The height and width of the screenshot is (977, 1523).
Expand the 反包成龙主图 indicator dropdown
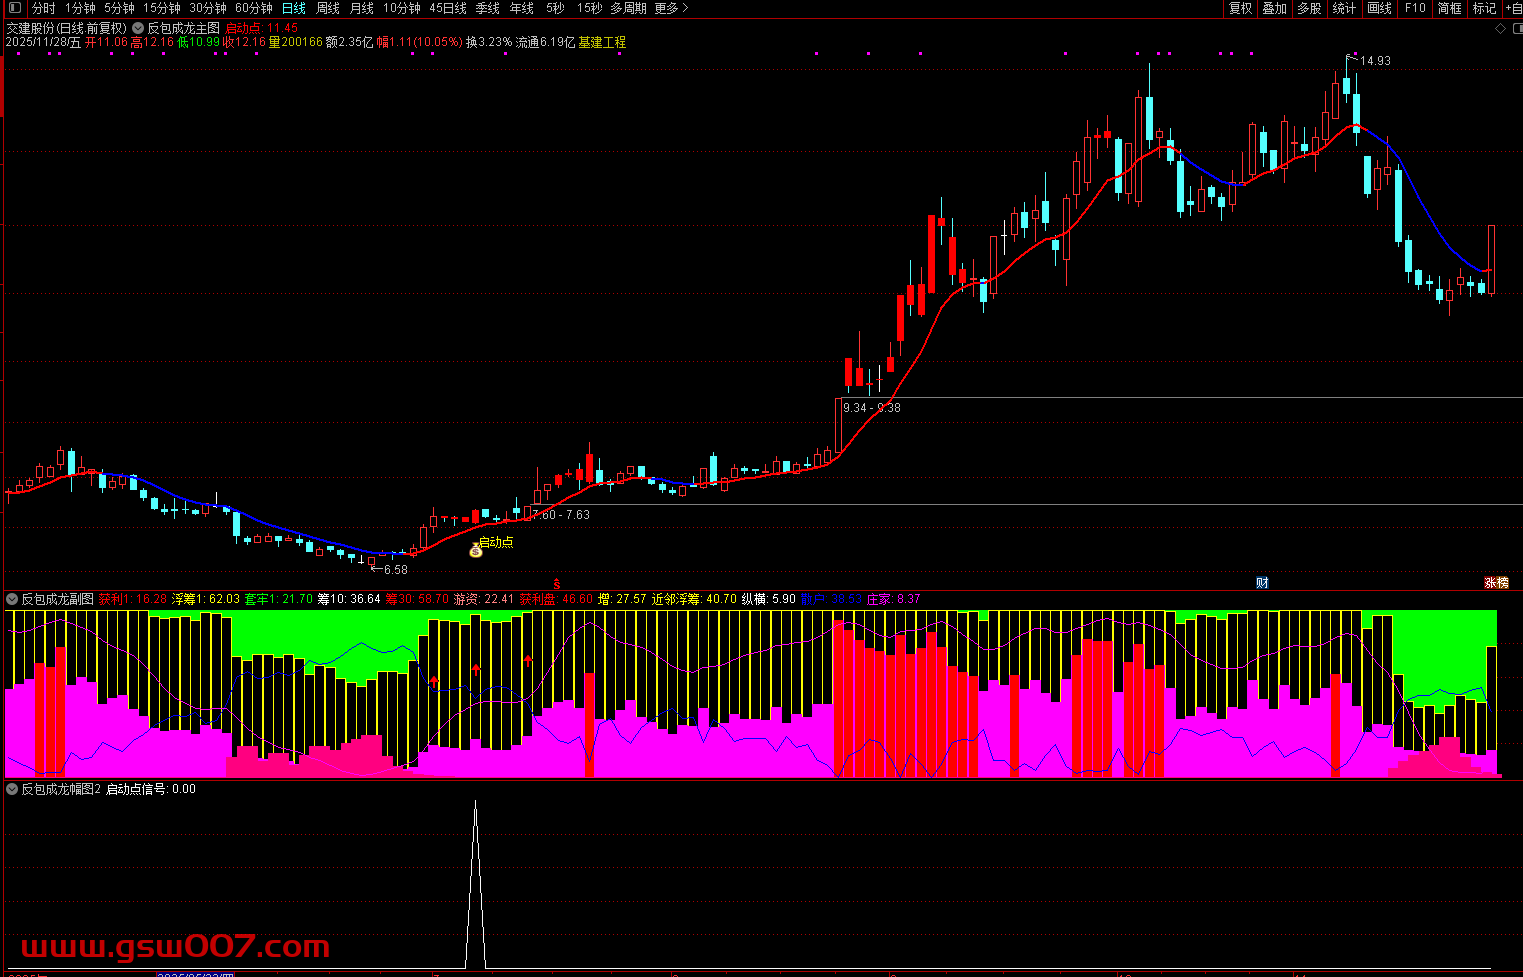click(139, 28)
